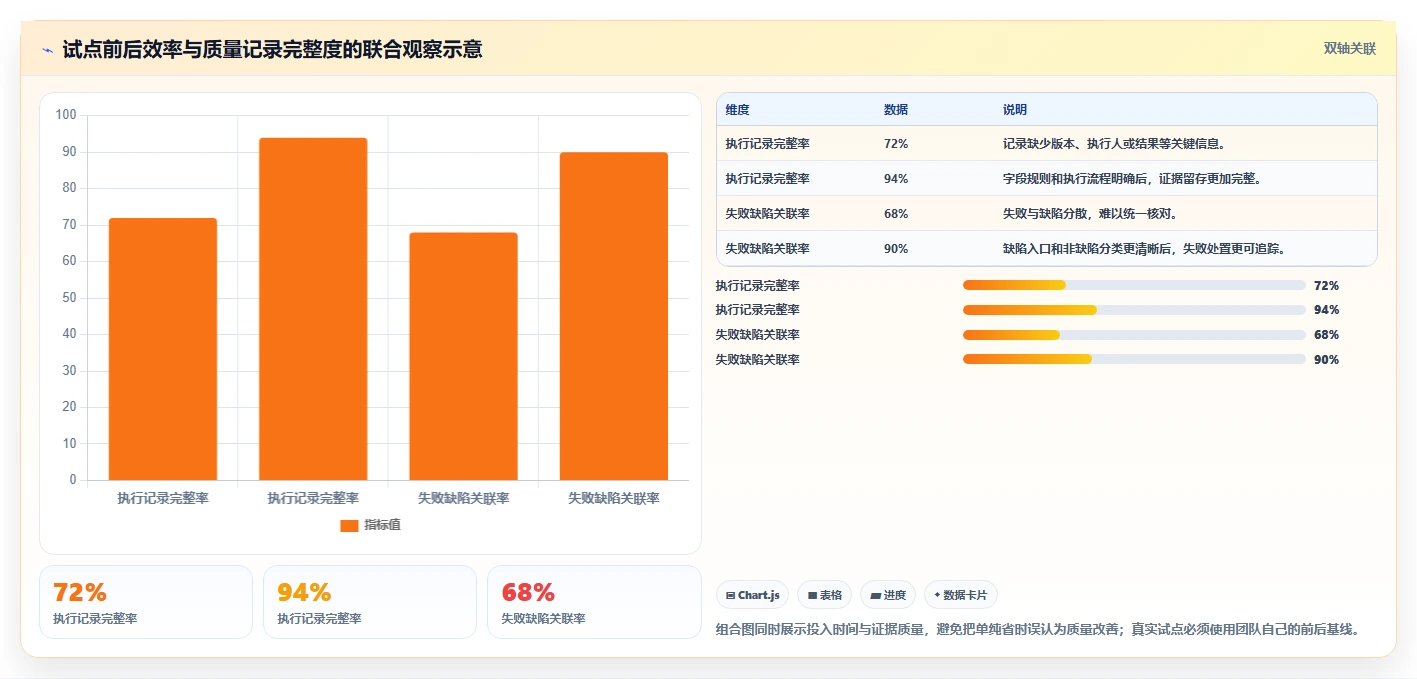Click the progress bar labeled 90%
Viewport: 1417px width, 679px height.
coord(1134,359)
